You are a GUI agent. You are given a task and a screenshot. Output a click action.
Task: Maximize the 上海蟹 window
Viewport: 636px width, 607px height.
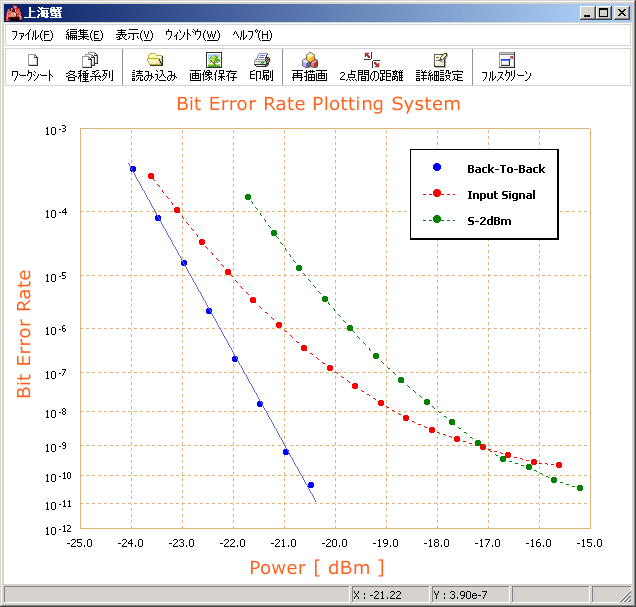(x=604, y=12)
